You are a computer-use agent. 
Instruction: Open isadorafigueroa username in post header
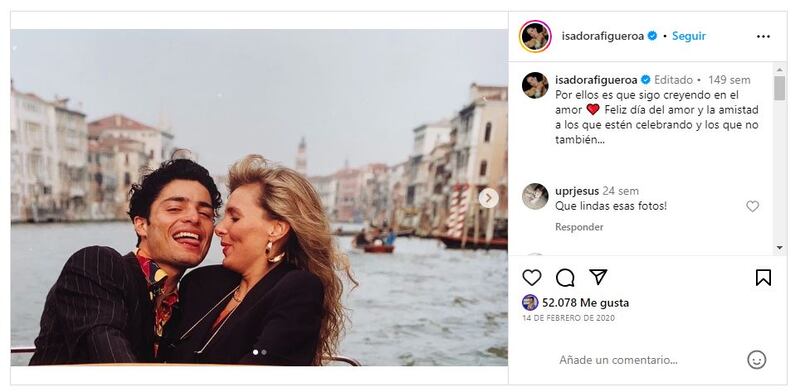[604, 36]
